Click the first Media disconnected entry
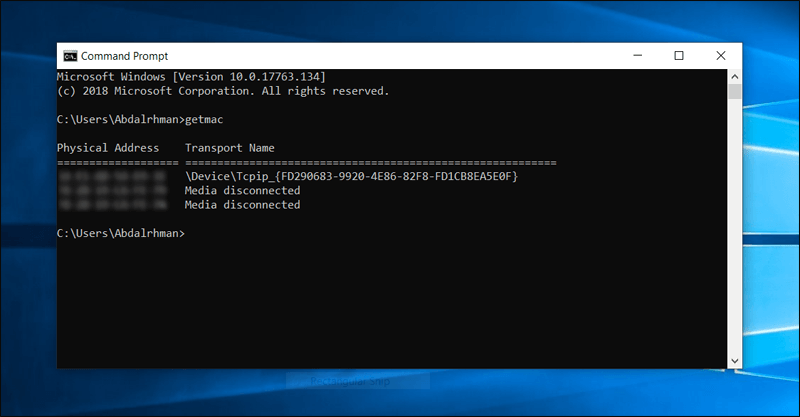 (242, 191)
